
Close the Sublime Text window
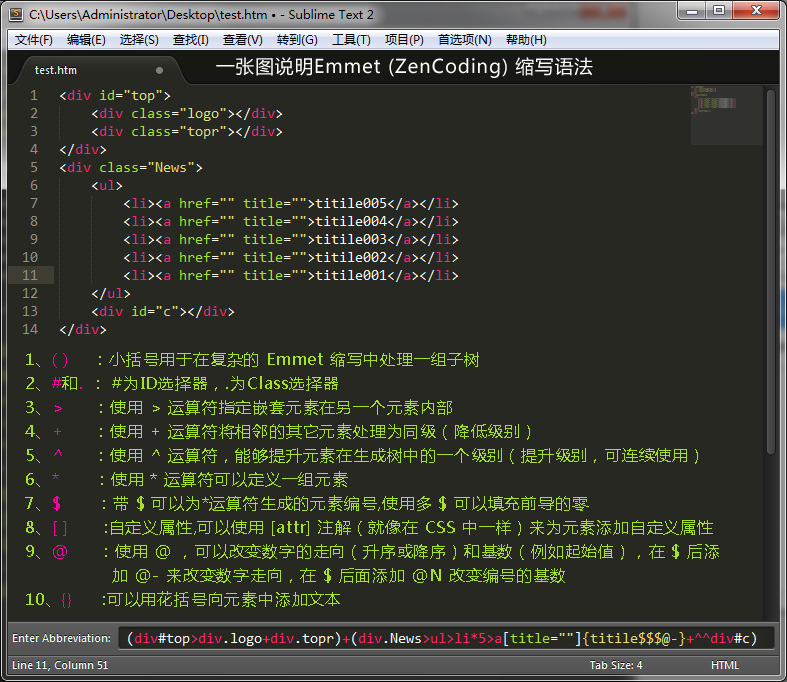757,11
